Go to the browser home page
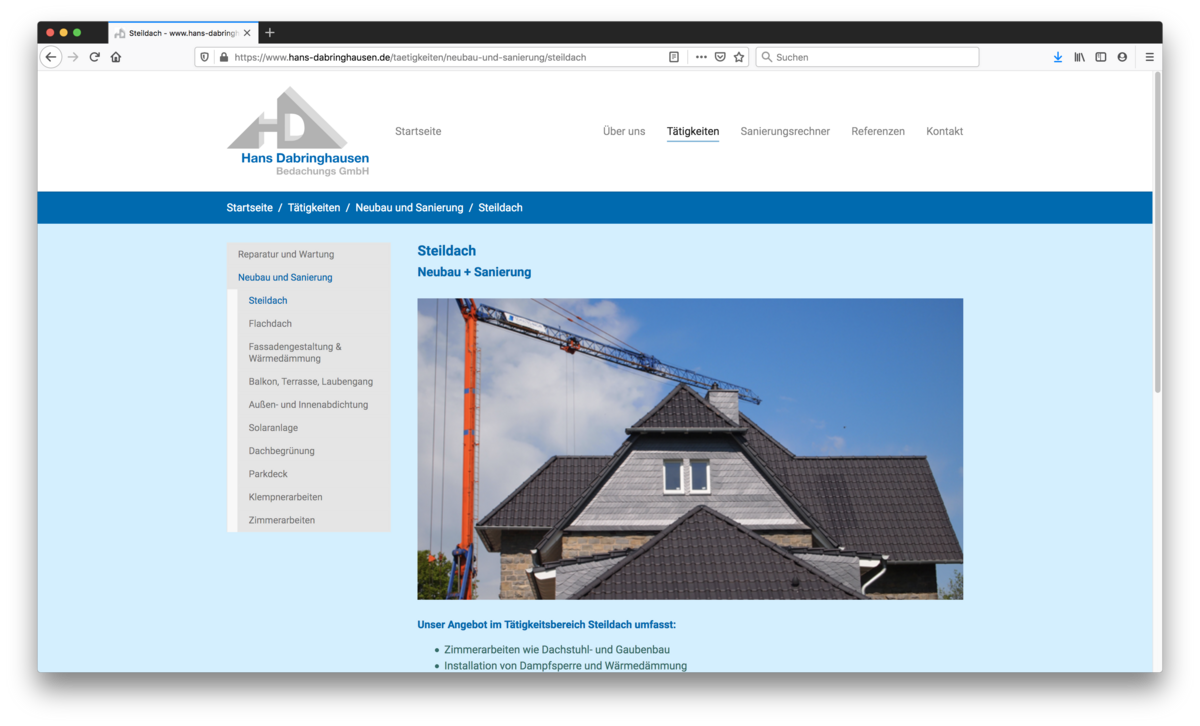The image size is (1200, 726). (116, 57)
